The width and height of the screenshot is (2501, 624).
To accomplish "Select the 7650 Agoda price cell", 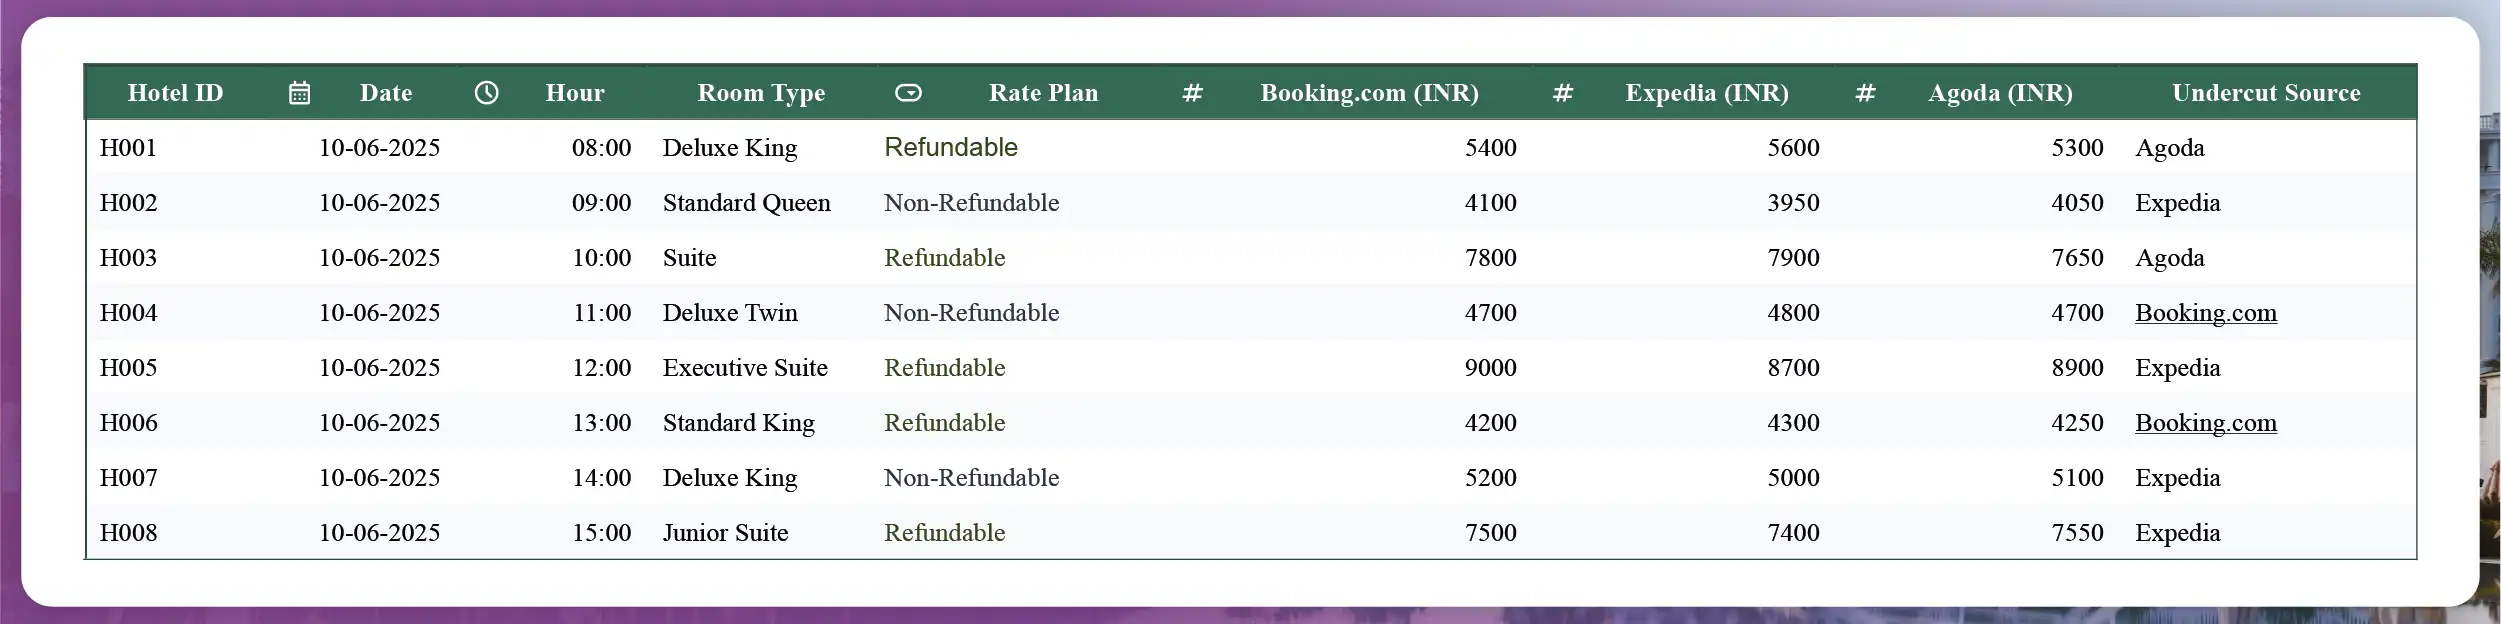I will 2077,258.
